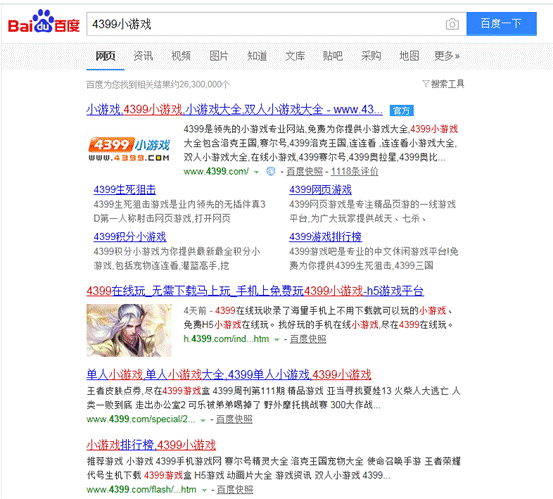Open 百度快照 for www.4399.com/special result
553x499 pixels.
click(234, 419)
